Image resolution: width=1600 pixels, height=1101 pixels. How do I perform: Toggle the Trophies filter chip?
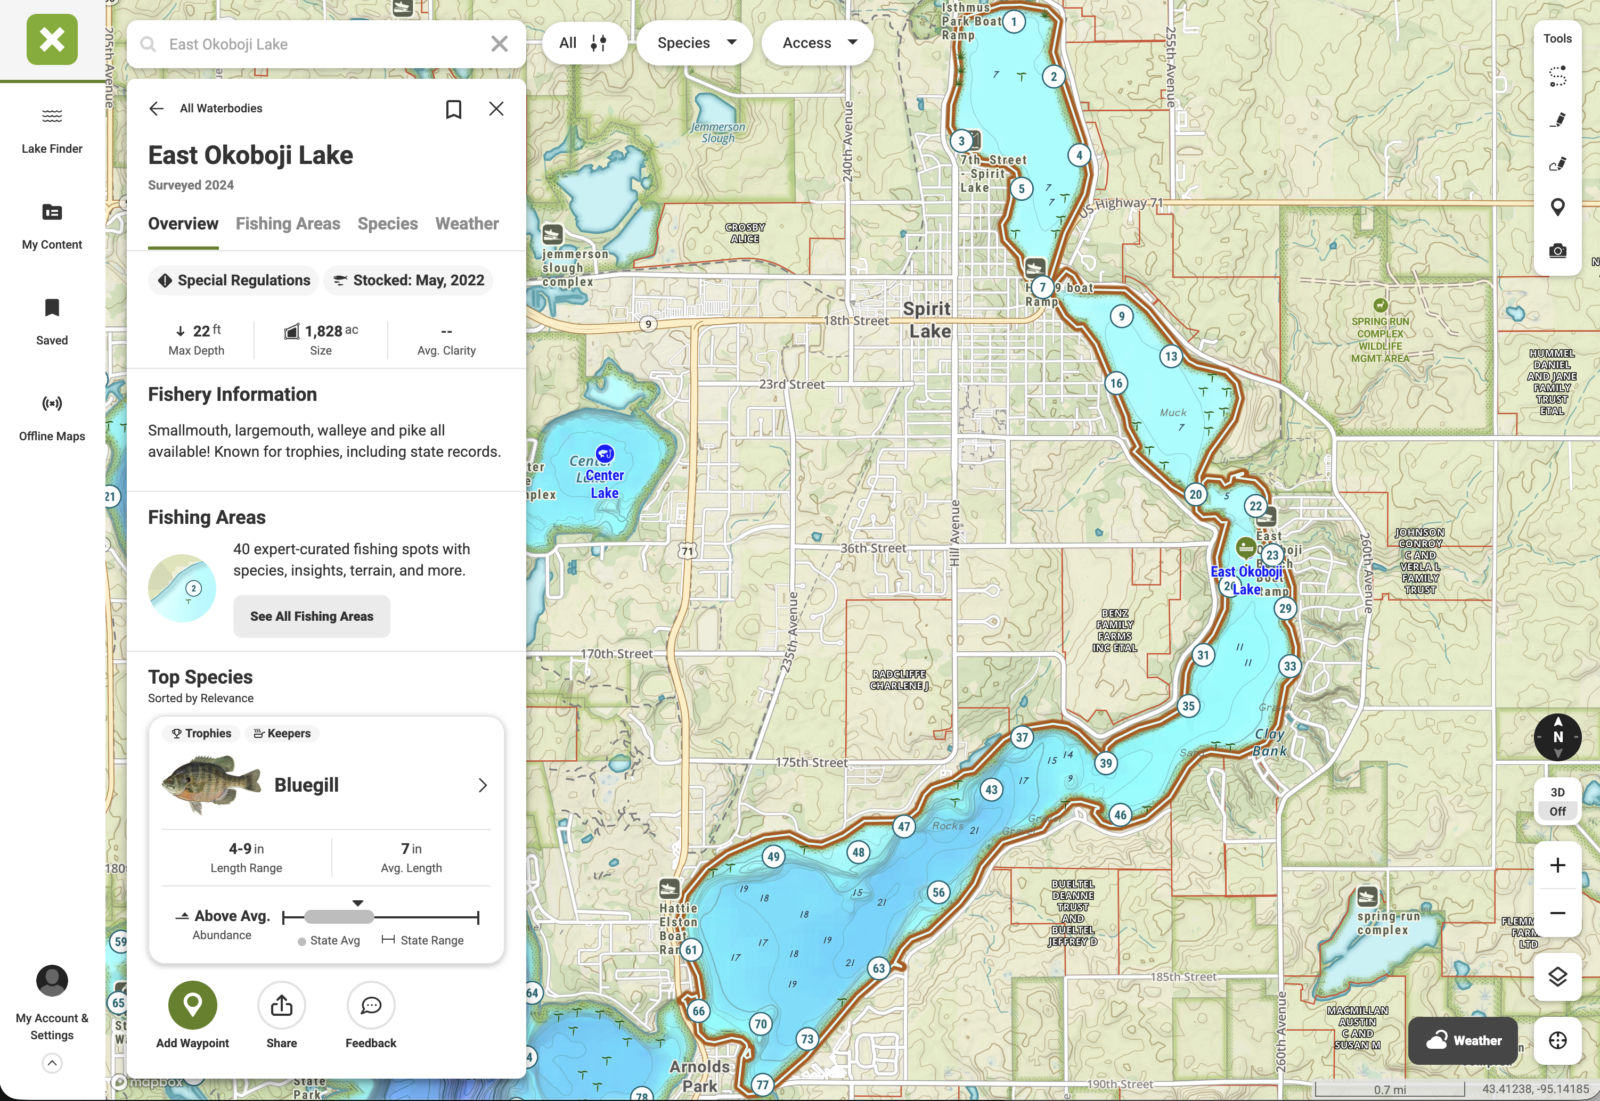coord(202,734)
